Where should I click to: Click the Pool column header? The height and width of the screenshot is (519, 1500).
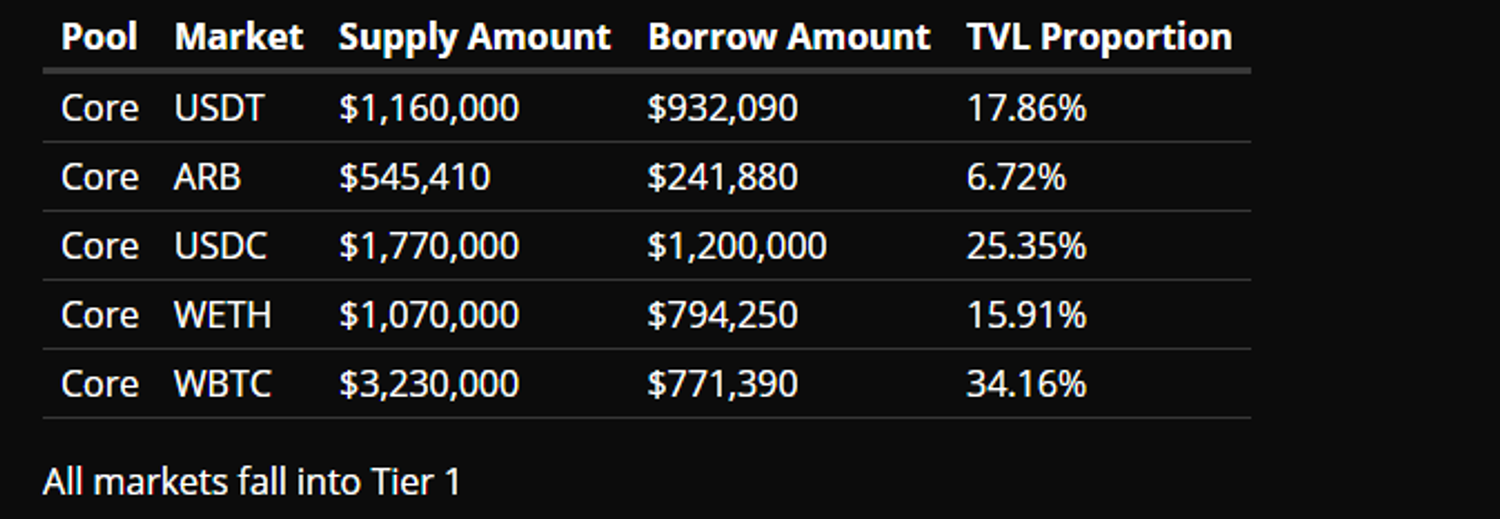coord(99,37)
